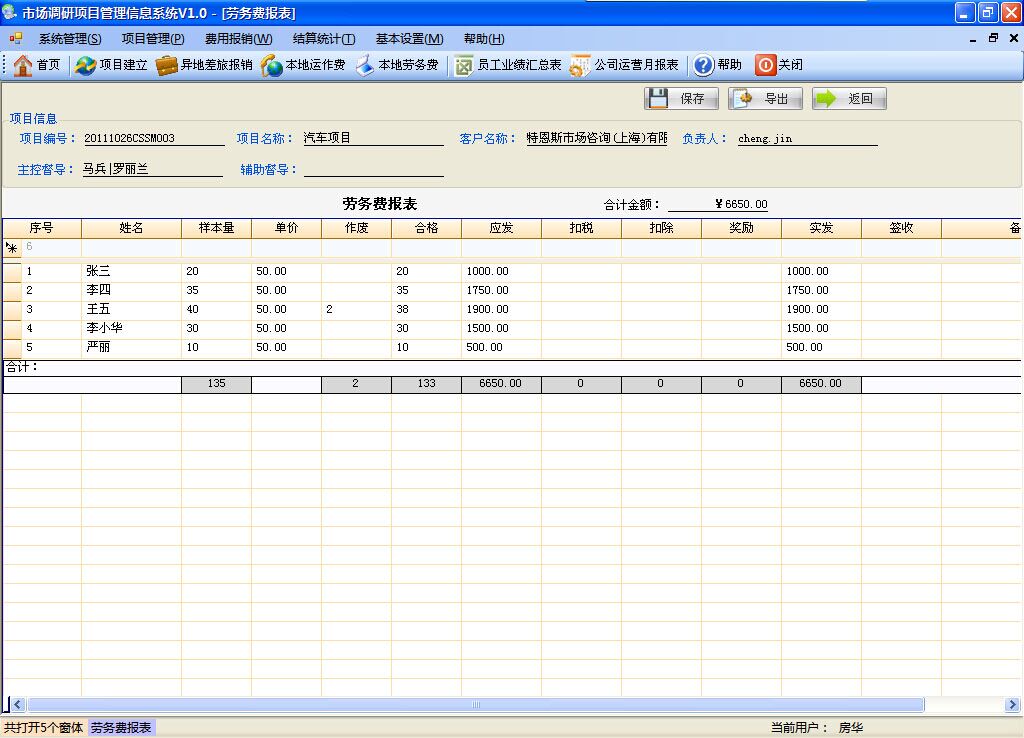This screenshot has width=1024, height=738.
Task: Click the 辅助督导 input field
Action: click(x=373, y=169)
